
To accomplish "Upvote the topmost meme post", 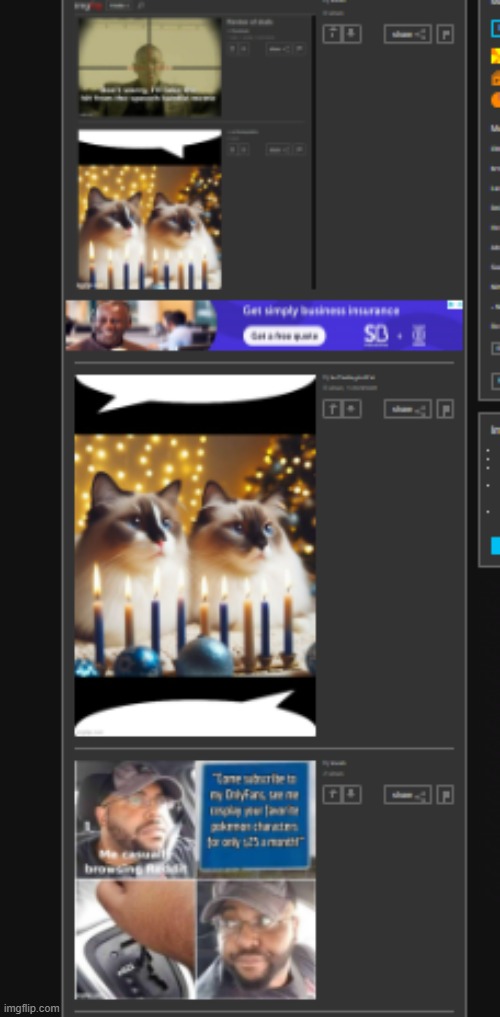I will tap(332, 34).
